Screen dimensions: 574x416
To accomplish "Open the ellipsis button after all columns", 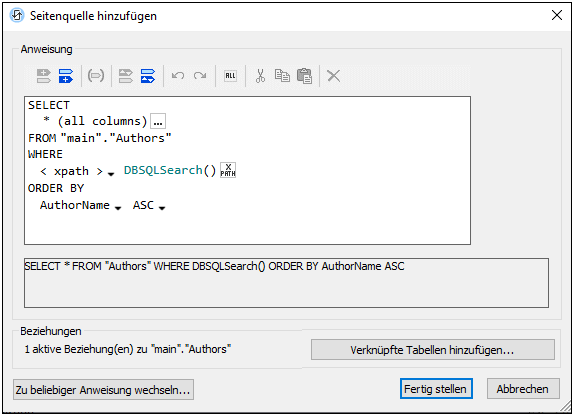I will [x=158, y=121].
